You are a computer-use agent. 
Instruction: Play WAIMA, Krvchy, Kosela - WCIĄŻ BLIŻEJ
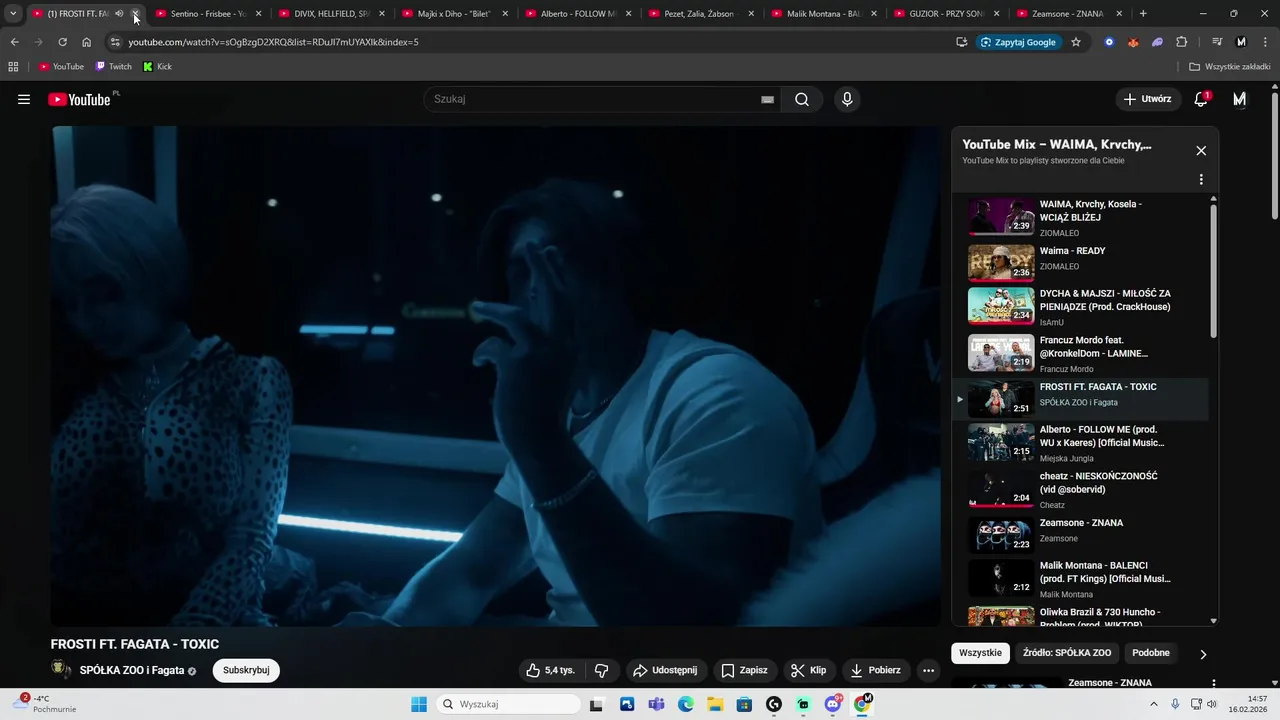click(x=1082, y=217)
